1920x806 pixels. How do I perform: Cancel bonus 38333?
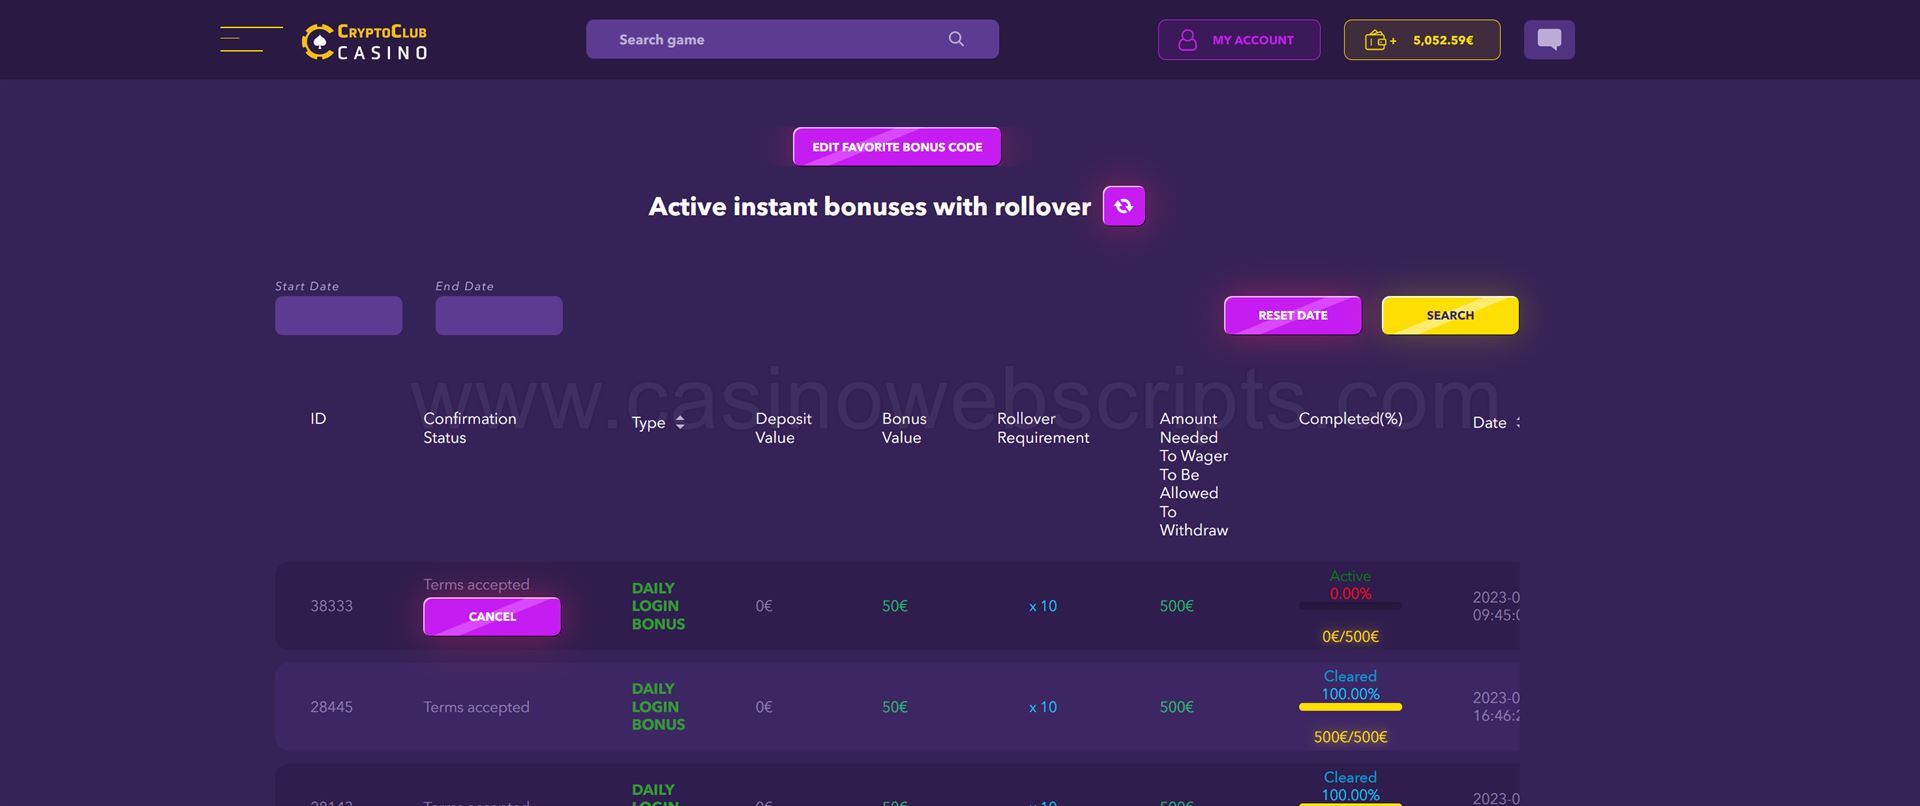point(492,616)
